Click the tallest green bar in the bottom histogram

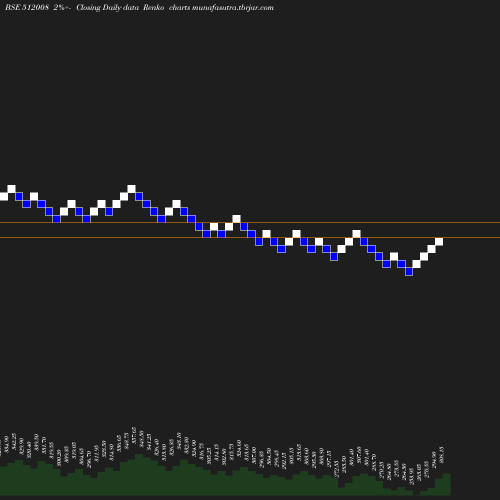139,475
